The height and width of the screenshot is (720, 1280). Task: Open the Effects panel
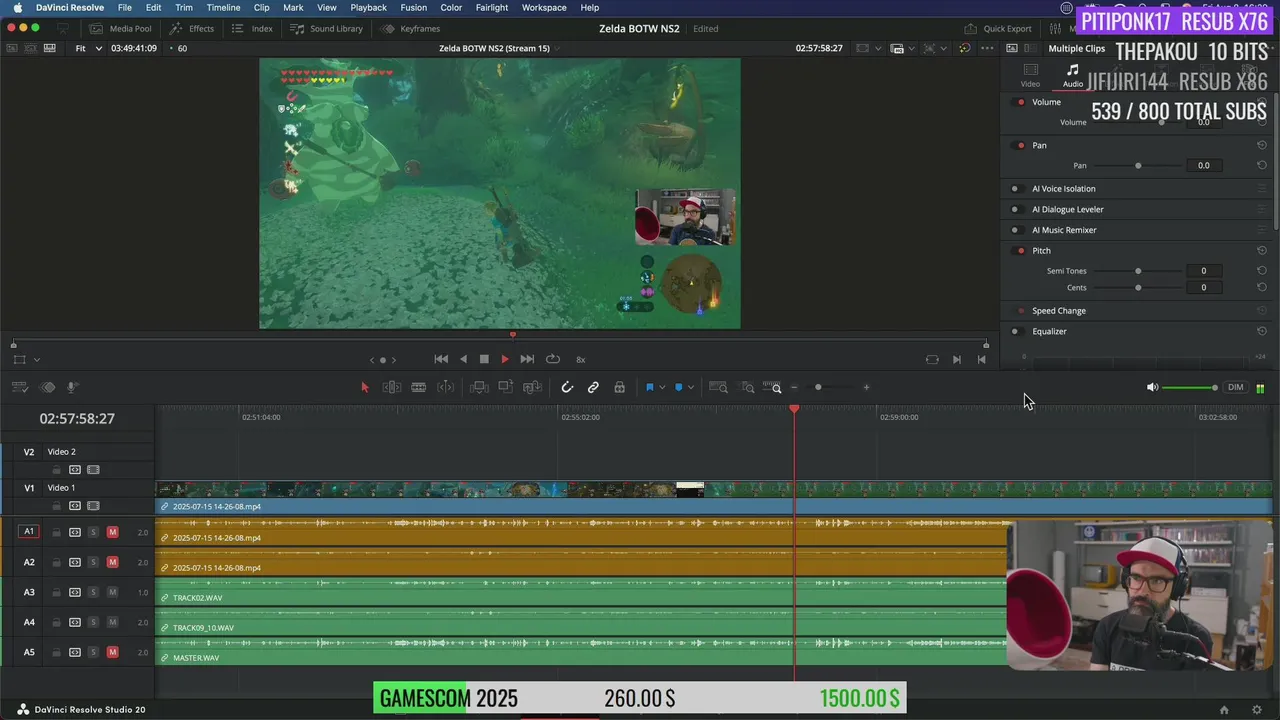click(x=192, y=28)
